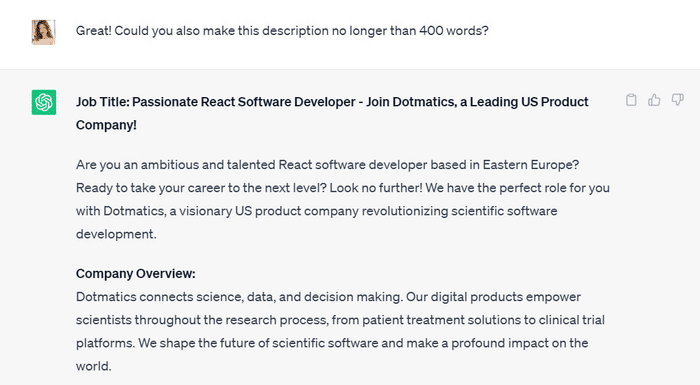Click 'platforms. We shape the future' line
Screen dimensions: 700x385
pyautogui.click(x=172, y=343)
